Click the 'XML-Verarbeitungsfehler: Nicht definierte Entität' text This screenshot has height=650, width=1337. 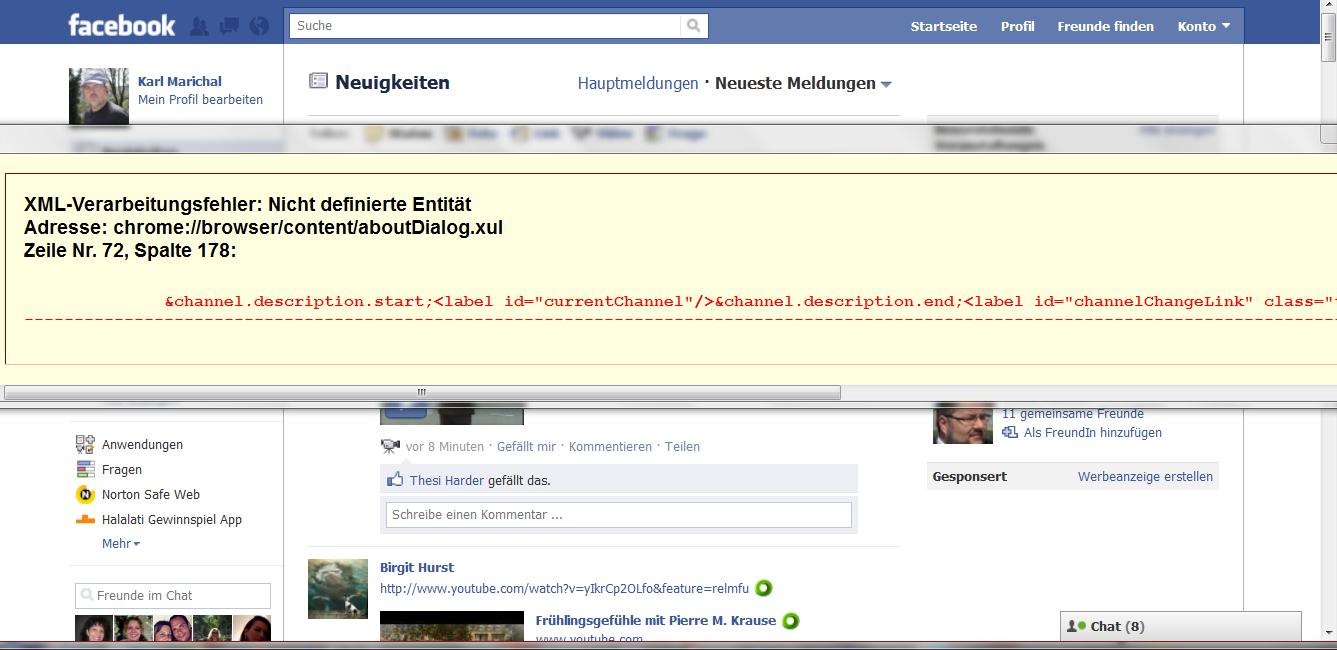247,204
